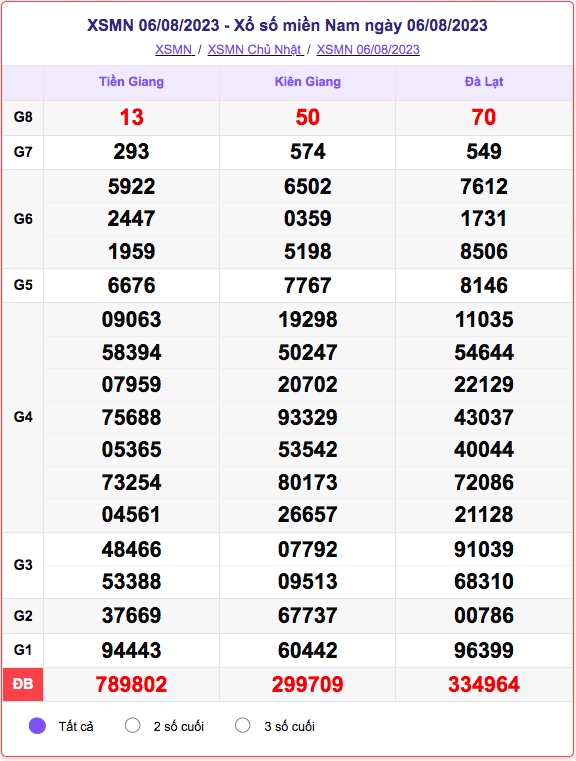Click Kiên Giang G8 number 50
576x761 pixels.
(308, 117)
